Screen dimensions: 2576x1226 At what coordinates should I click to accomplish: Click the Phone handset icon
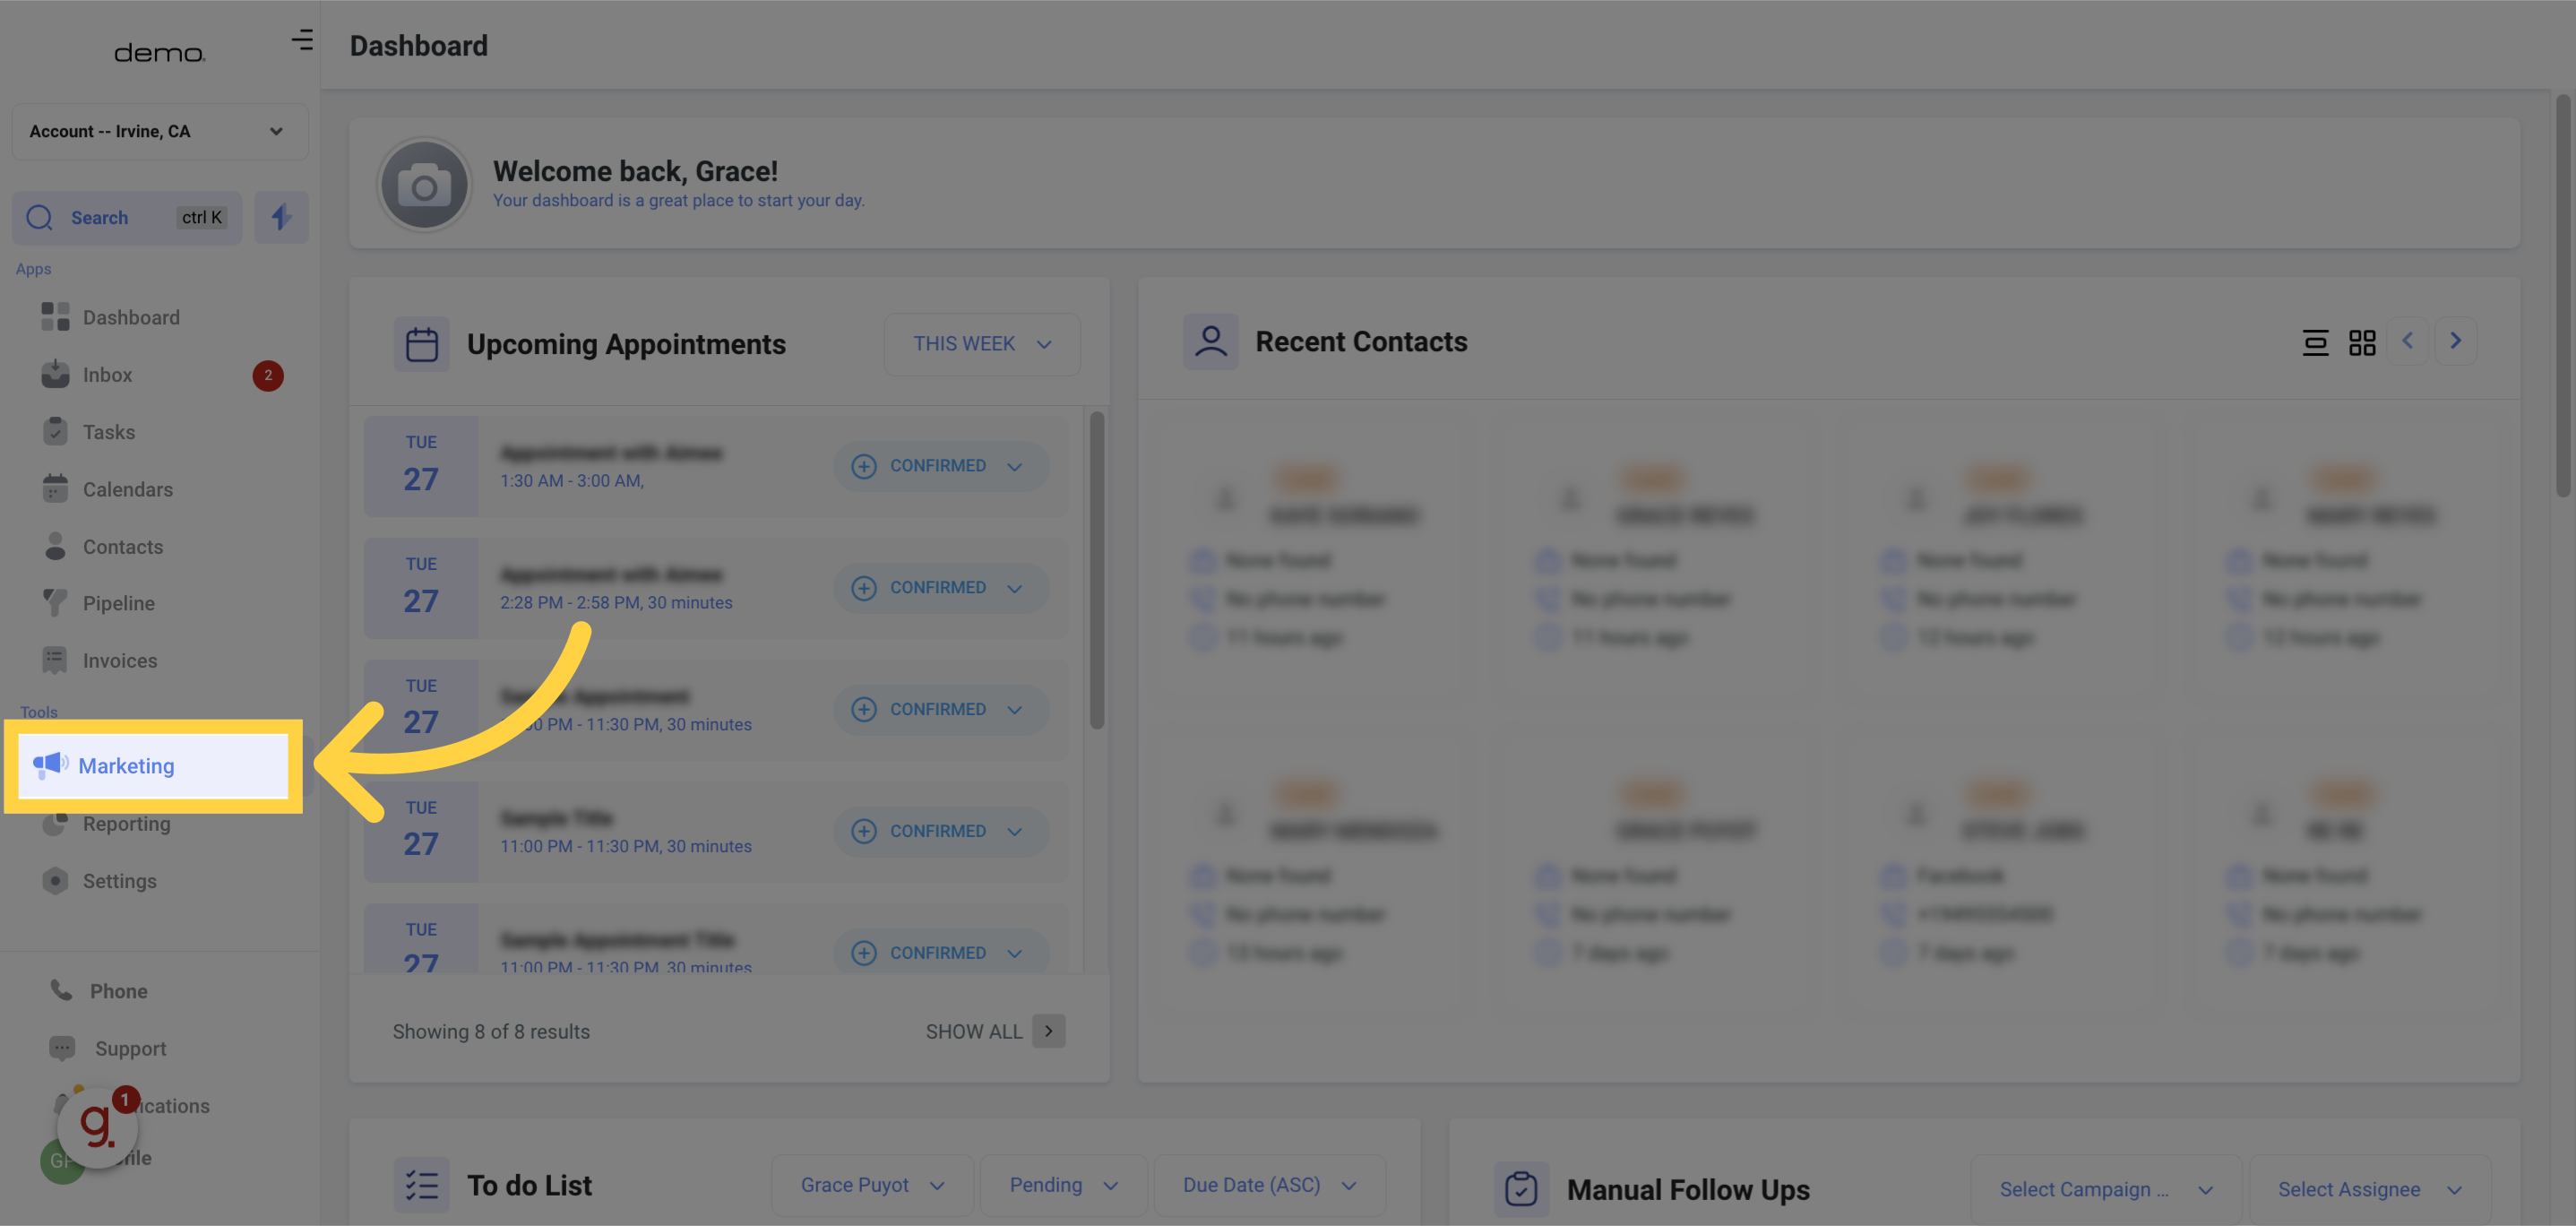click(62, 990)
